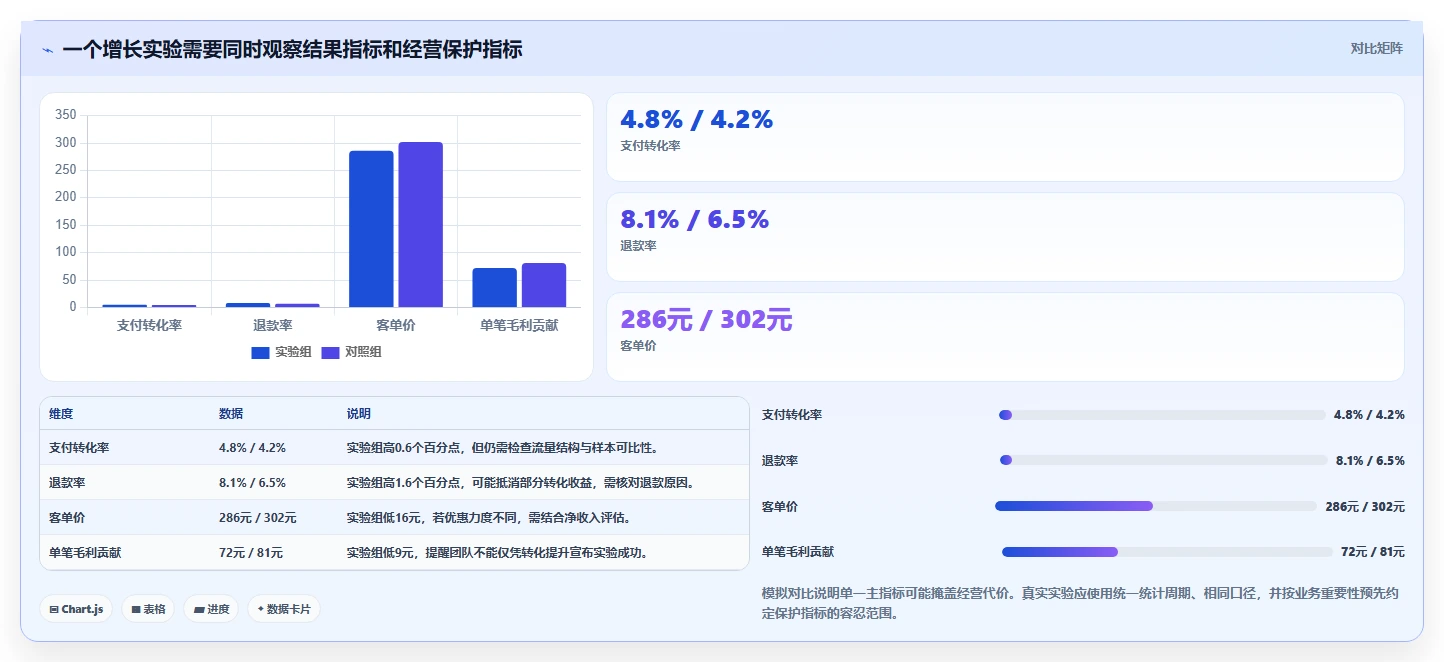Open the 8.1% / 6.5% 退款率 data card
Image resolution: width=1444 pixels, height=662 pixels.
pyautogui.click(x=1005, y=237)
